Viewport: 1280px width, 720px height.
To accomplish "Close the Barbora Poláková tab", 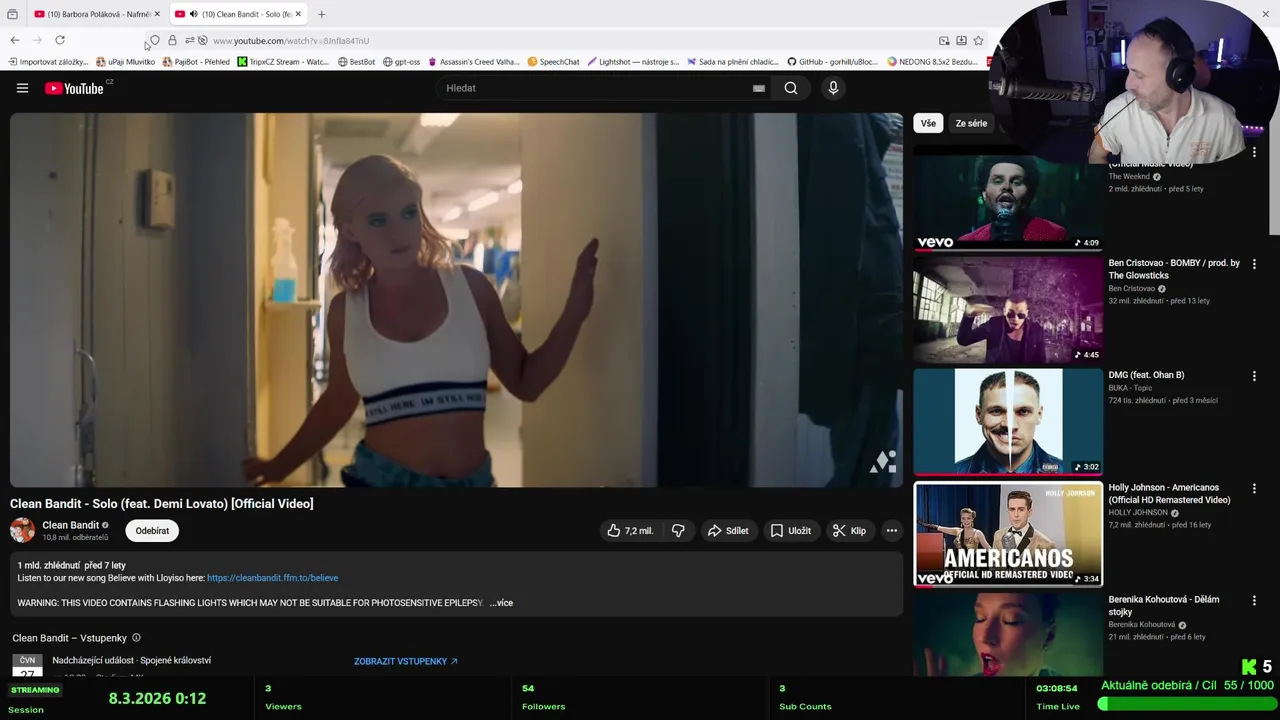I will 157,14.
